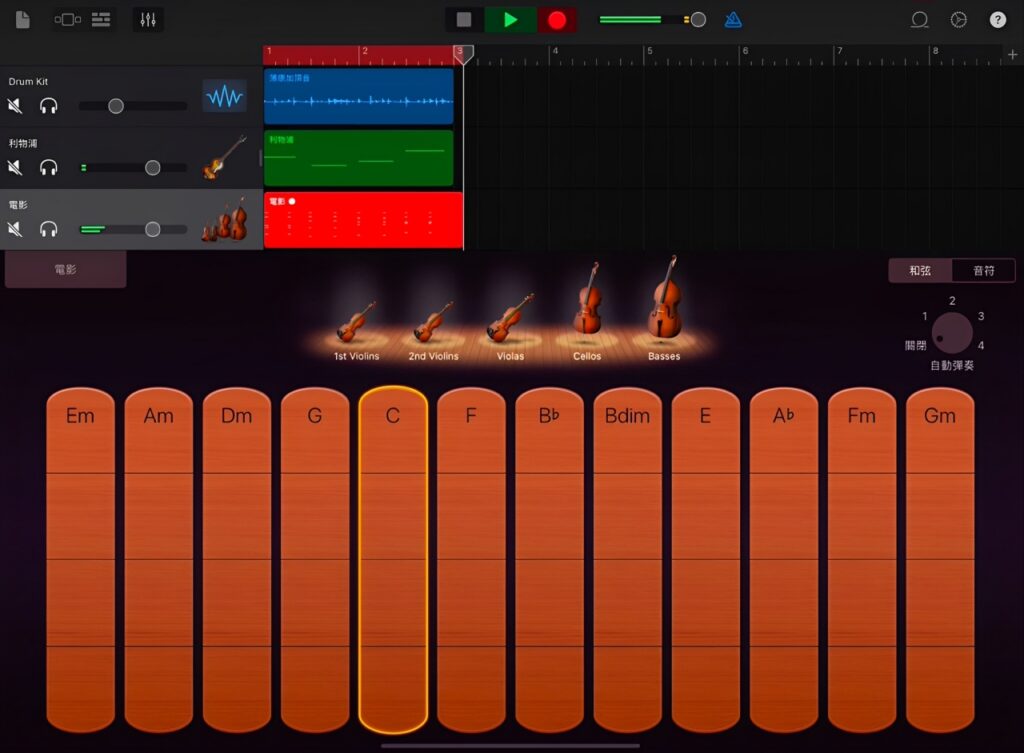1024x753 pixels.
Task: Solo the 電影 strings track with headphones
Action: 48,229
